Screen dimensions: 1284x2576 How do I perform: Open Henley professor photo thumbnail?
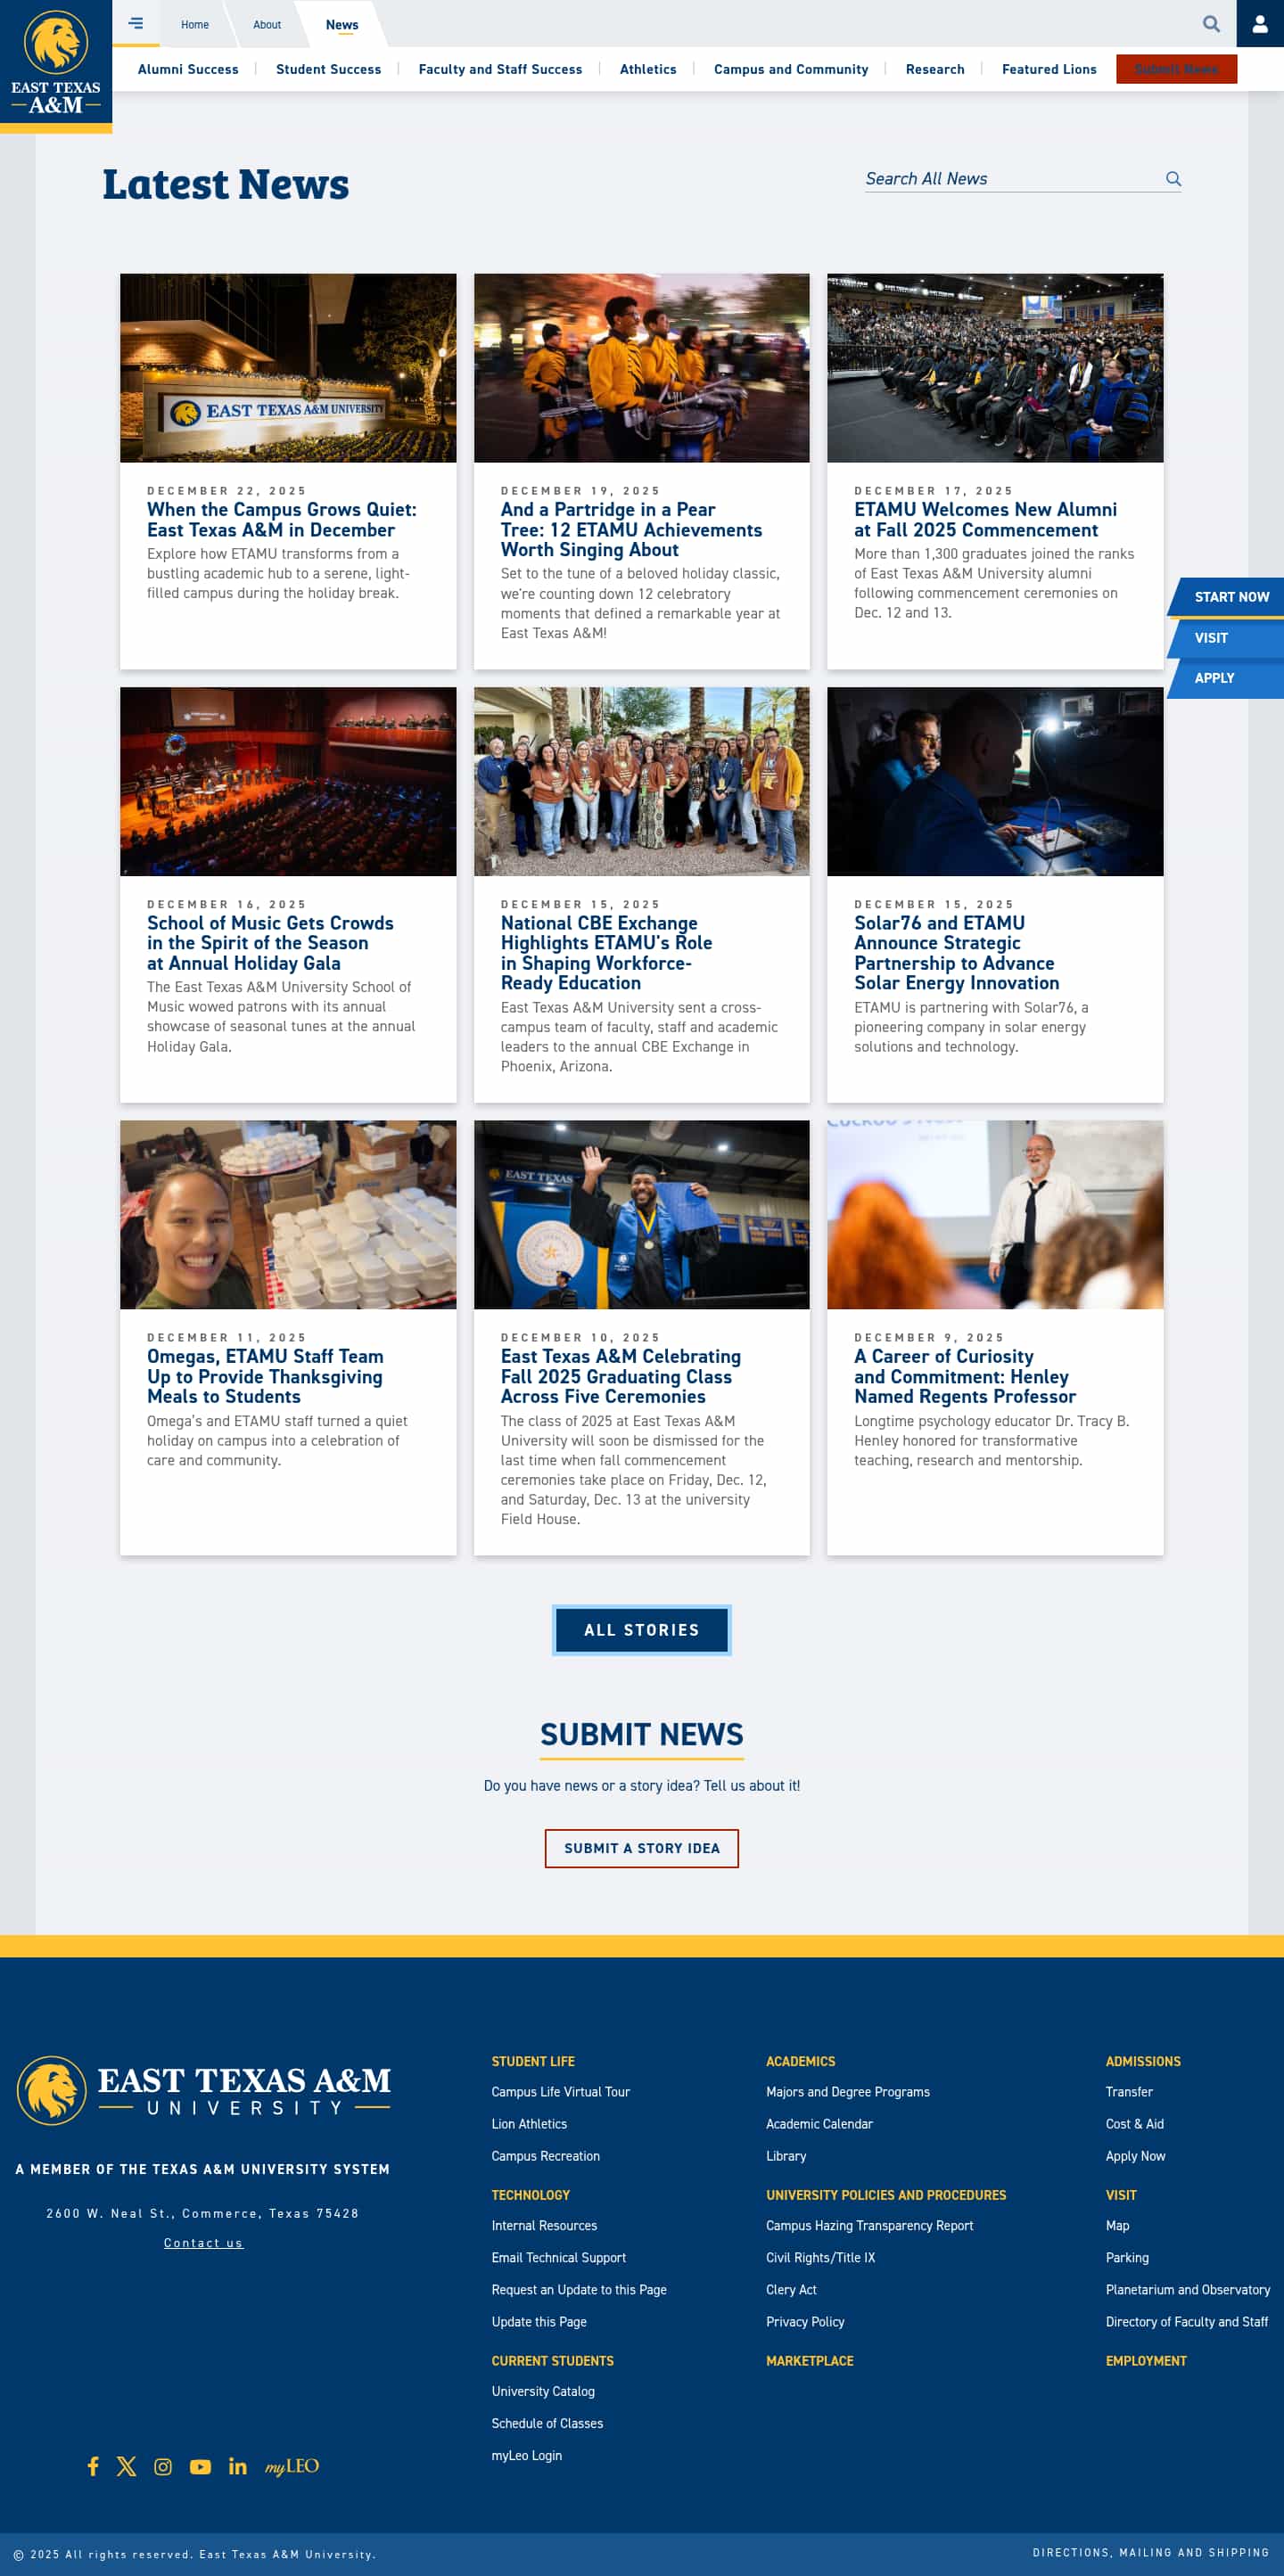[995, 1214]
